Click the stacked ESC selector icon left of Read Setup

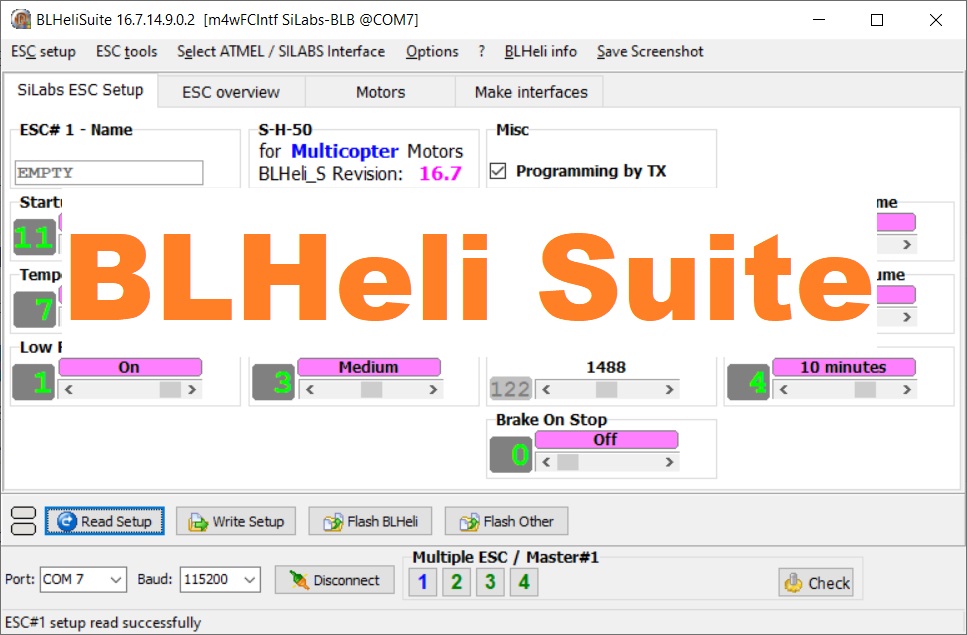click(x=24, y=521)
